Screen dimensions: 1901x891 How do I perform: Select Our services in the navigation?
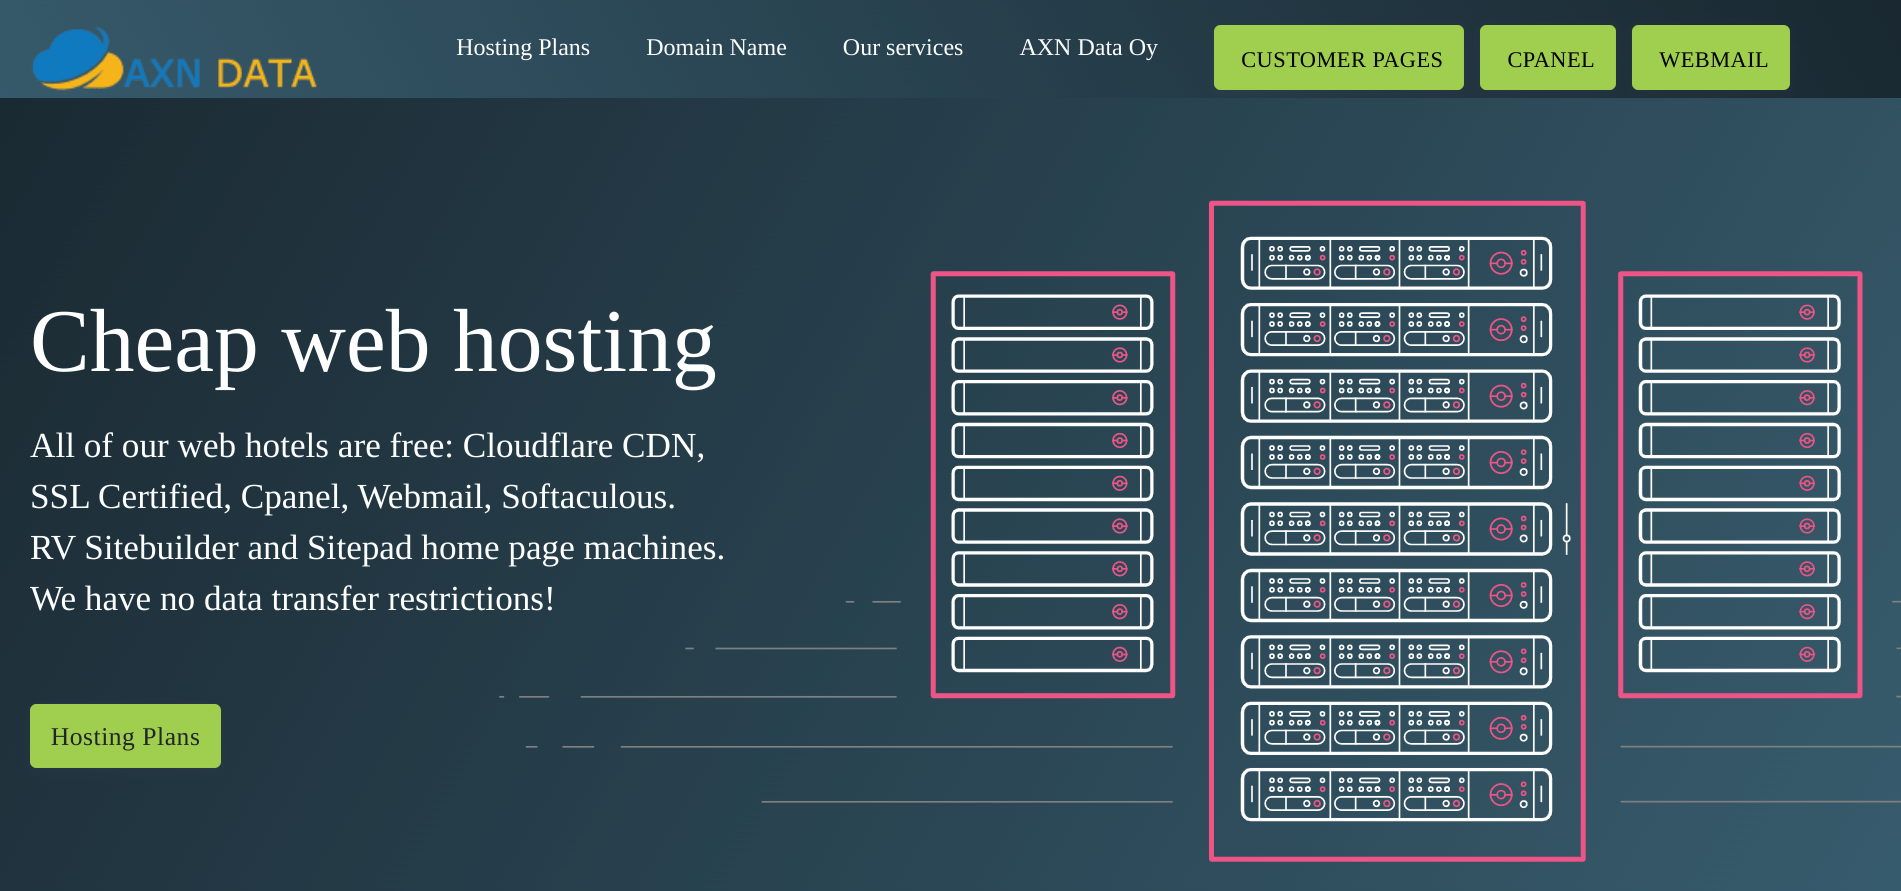pos(903,47)
